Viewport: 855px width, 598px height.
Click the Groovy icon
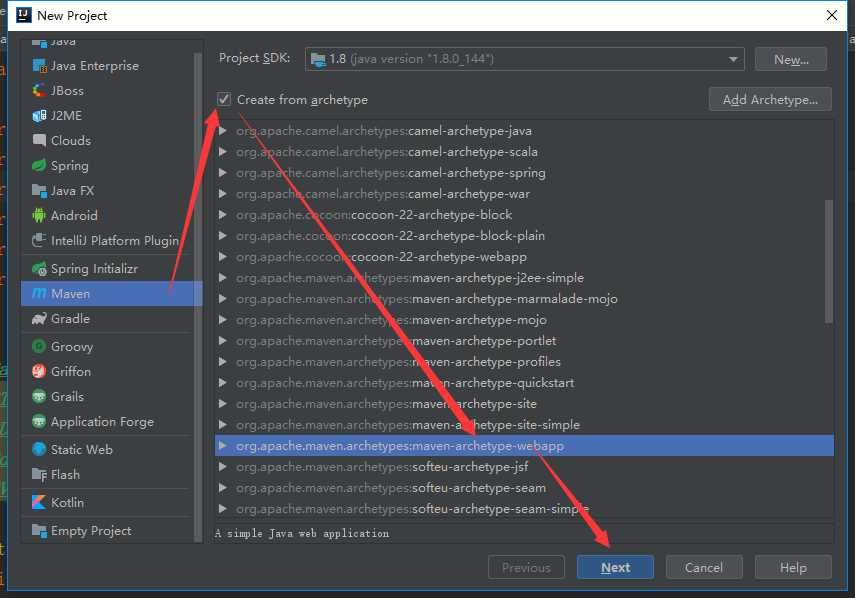[39, 347]
